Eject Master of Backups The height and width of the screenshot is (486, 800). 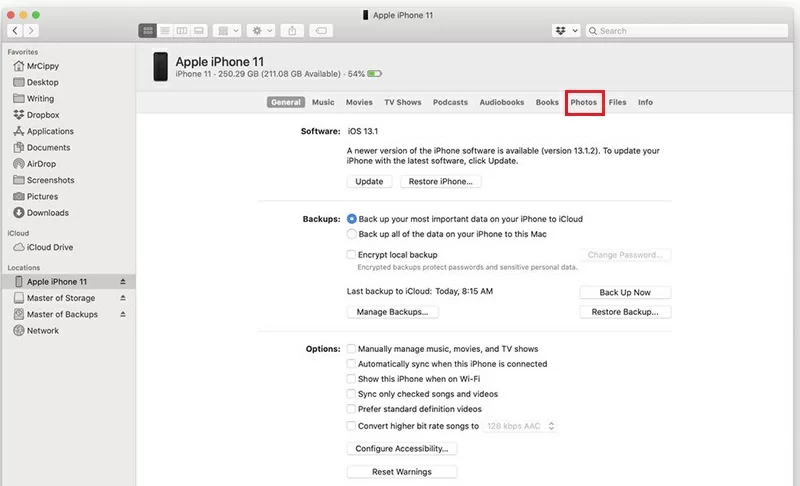pyautogui.click(x=123, y=314)
